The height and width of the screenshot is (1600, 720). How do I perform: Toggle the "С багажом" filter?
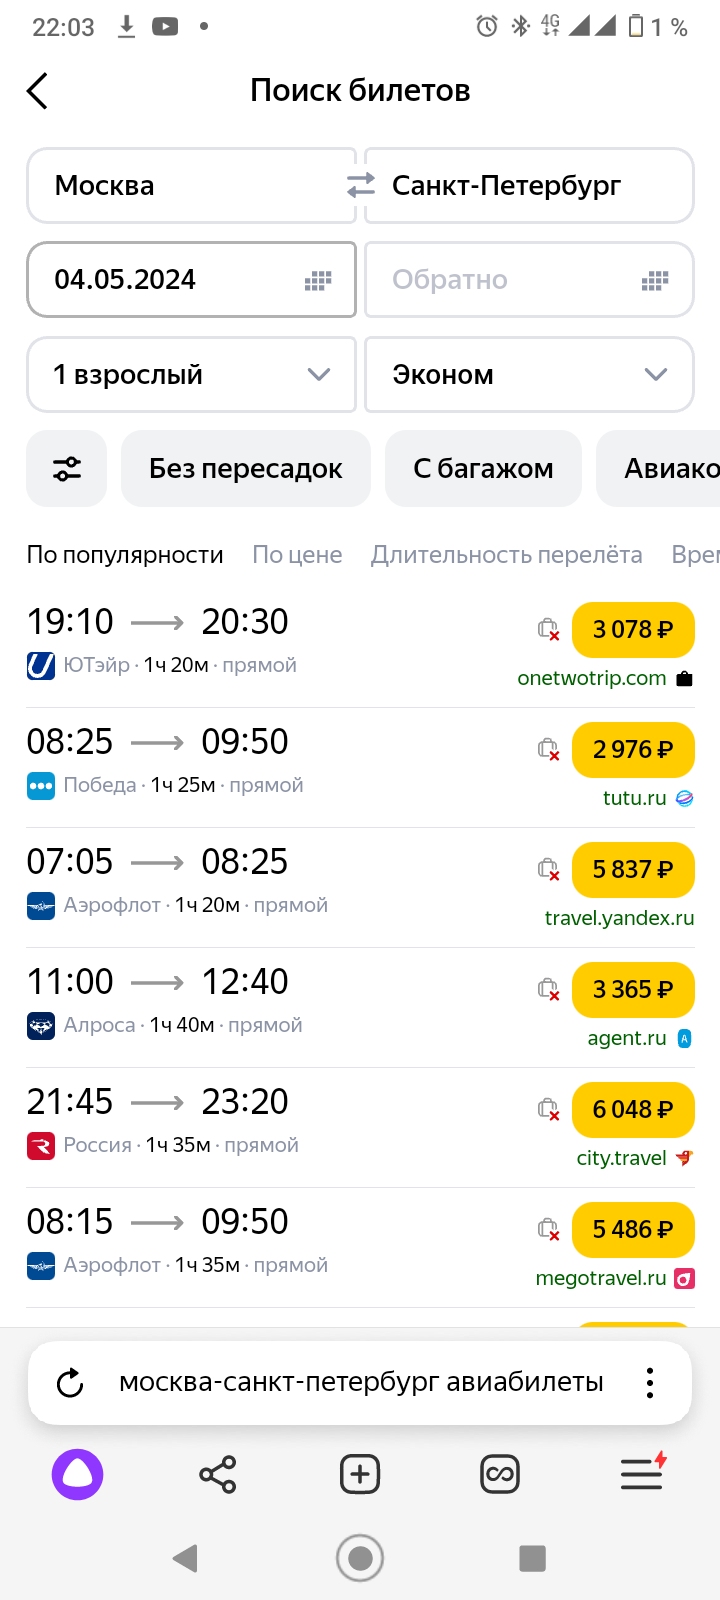point(483,468)
